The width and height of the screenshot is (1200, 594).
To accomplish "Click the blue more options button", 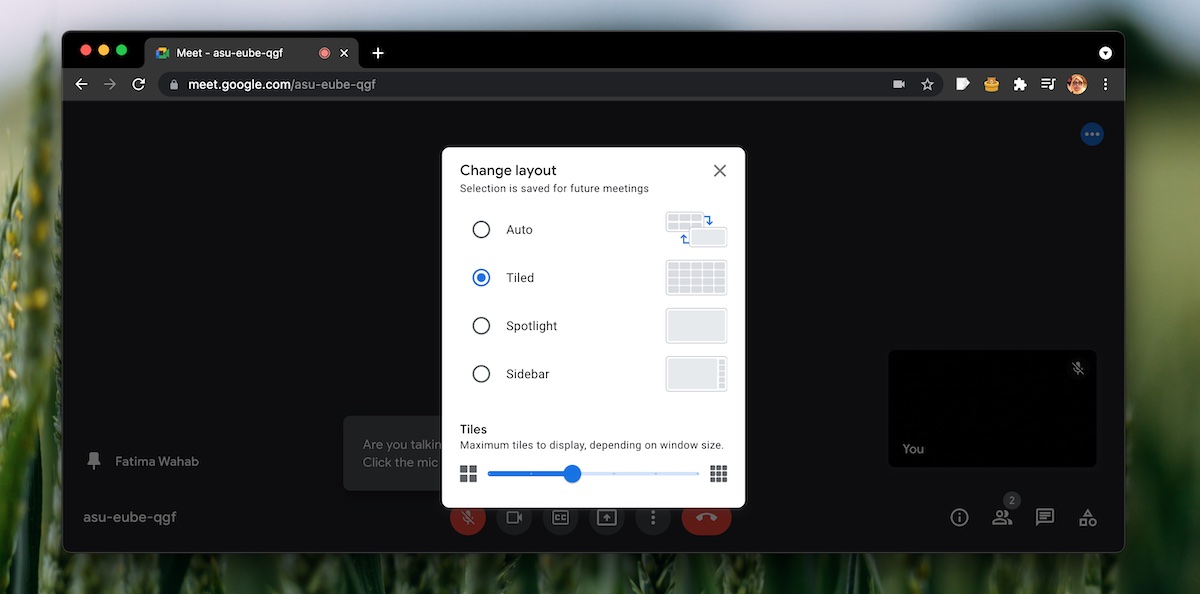I will tap(1092, 134).
